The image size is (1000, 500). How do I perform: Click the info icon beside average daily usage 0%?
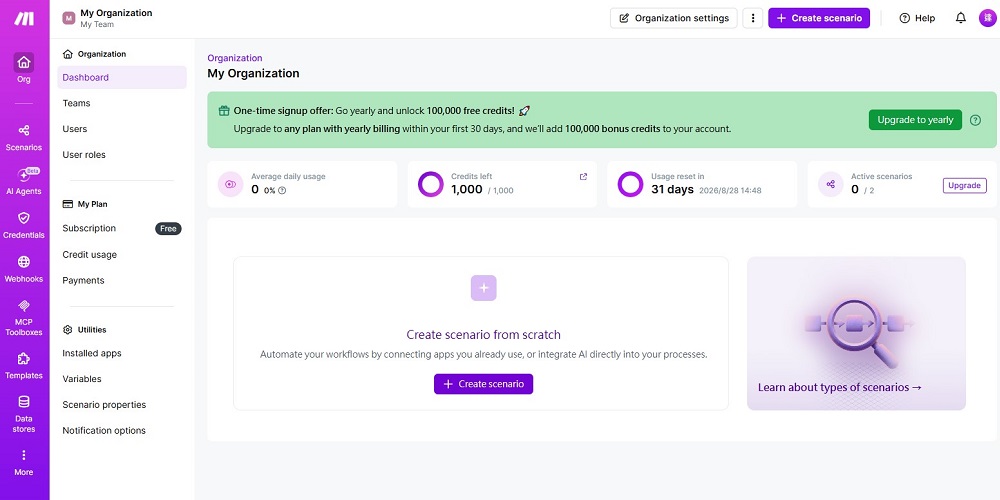point(283,190)
